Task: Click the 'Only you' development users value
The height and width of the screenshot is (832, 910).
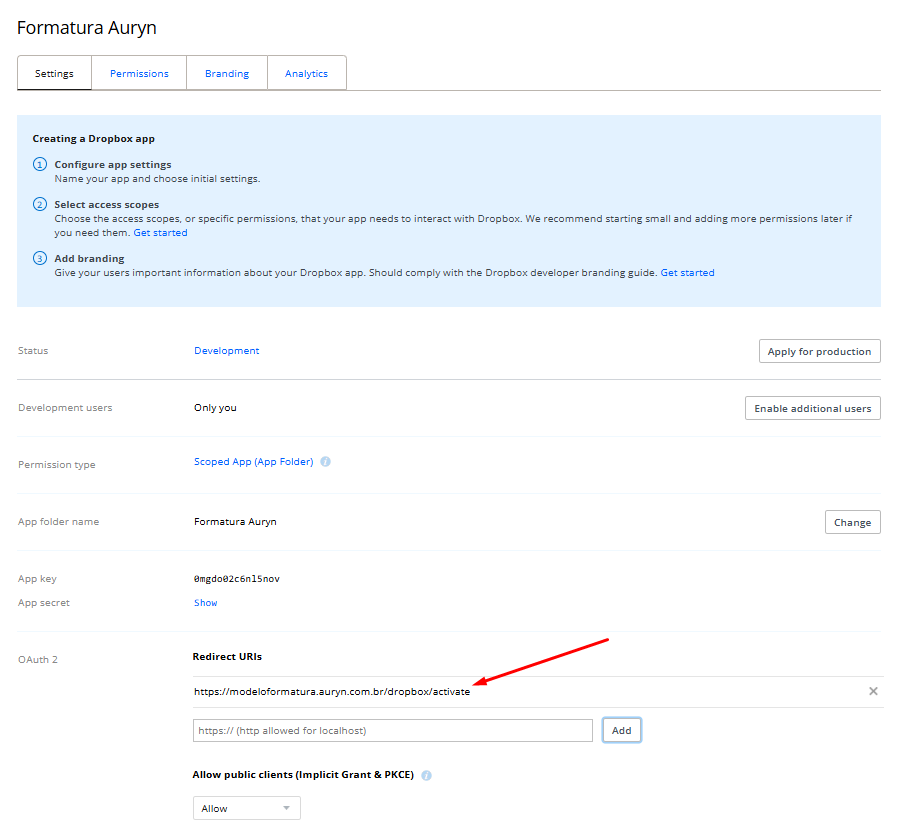Action: tap(215, 408)
